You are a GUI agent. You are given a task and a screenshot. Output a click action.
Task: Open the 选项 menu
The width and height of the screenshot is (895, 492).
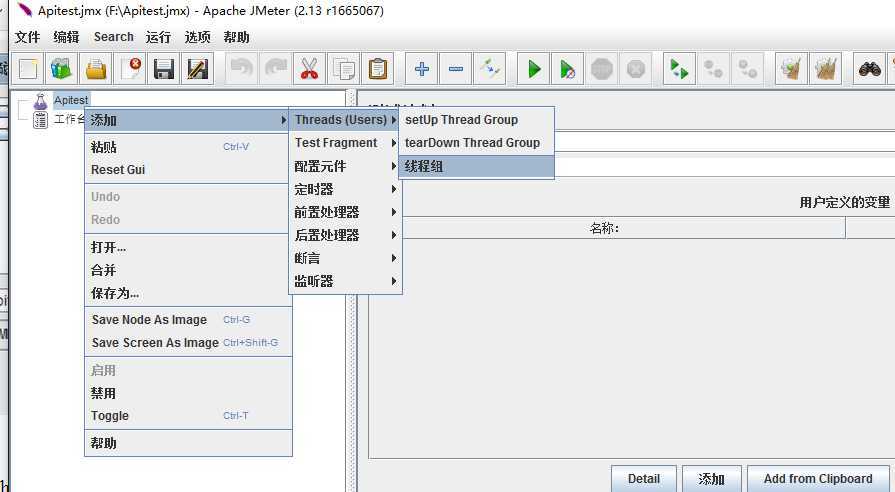tap(197, 37)
